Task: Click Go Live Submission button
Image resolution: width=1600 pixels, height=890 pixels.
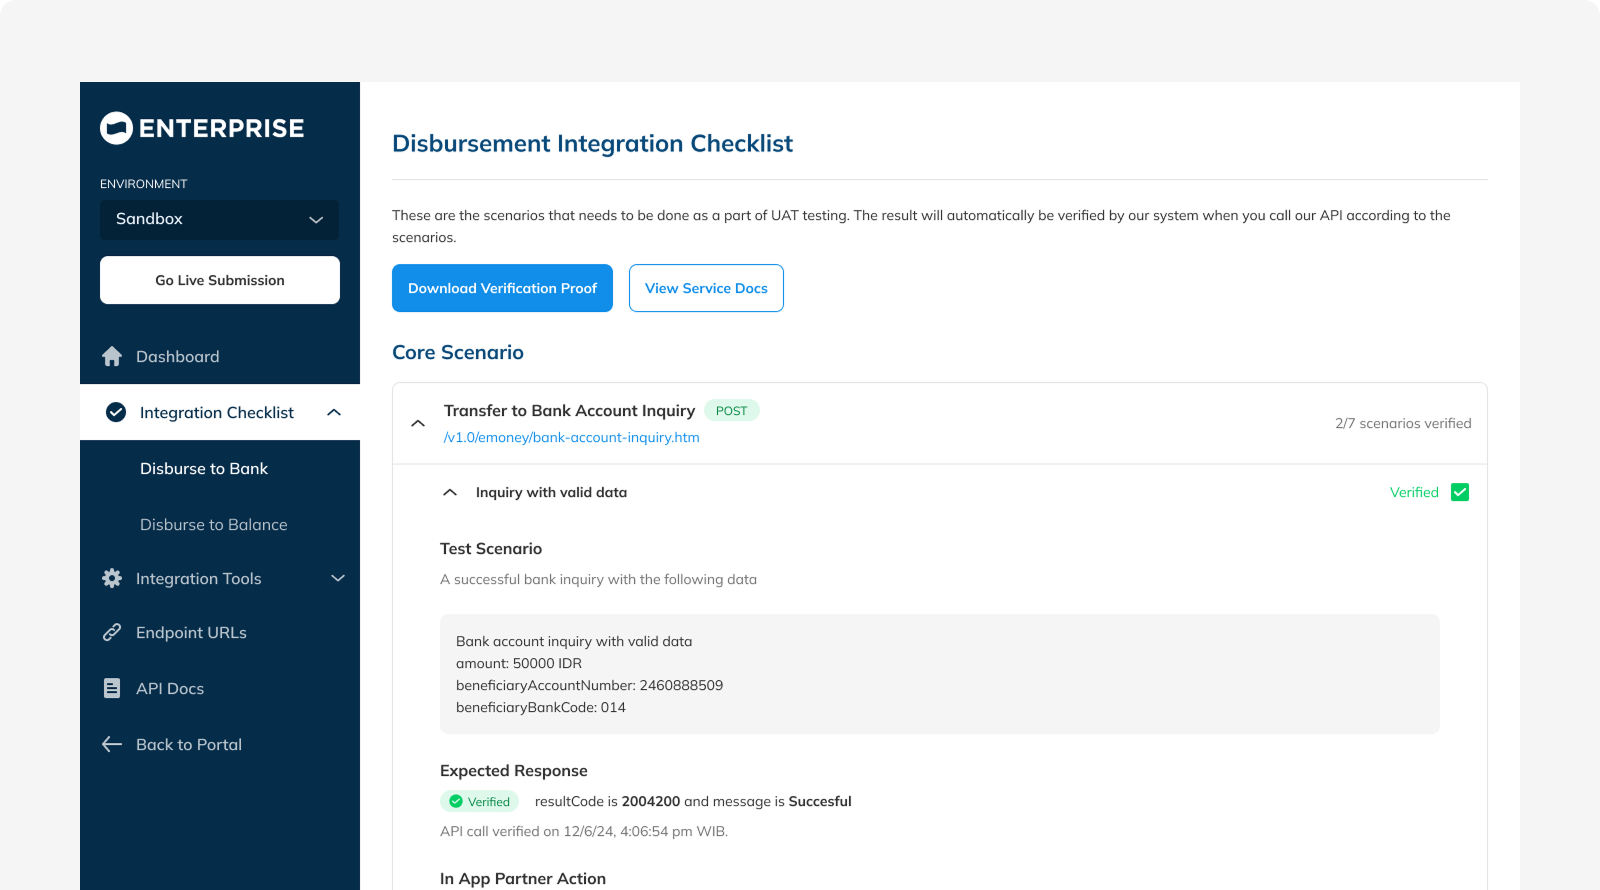Action: pyautogui.click(x=220, y=280)
